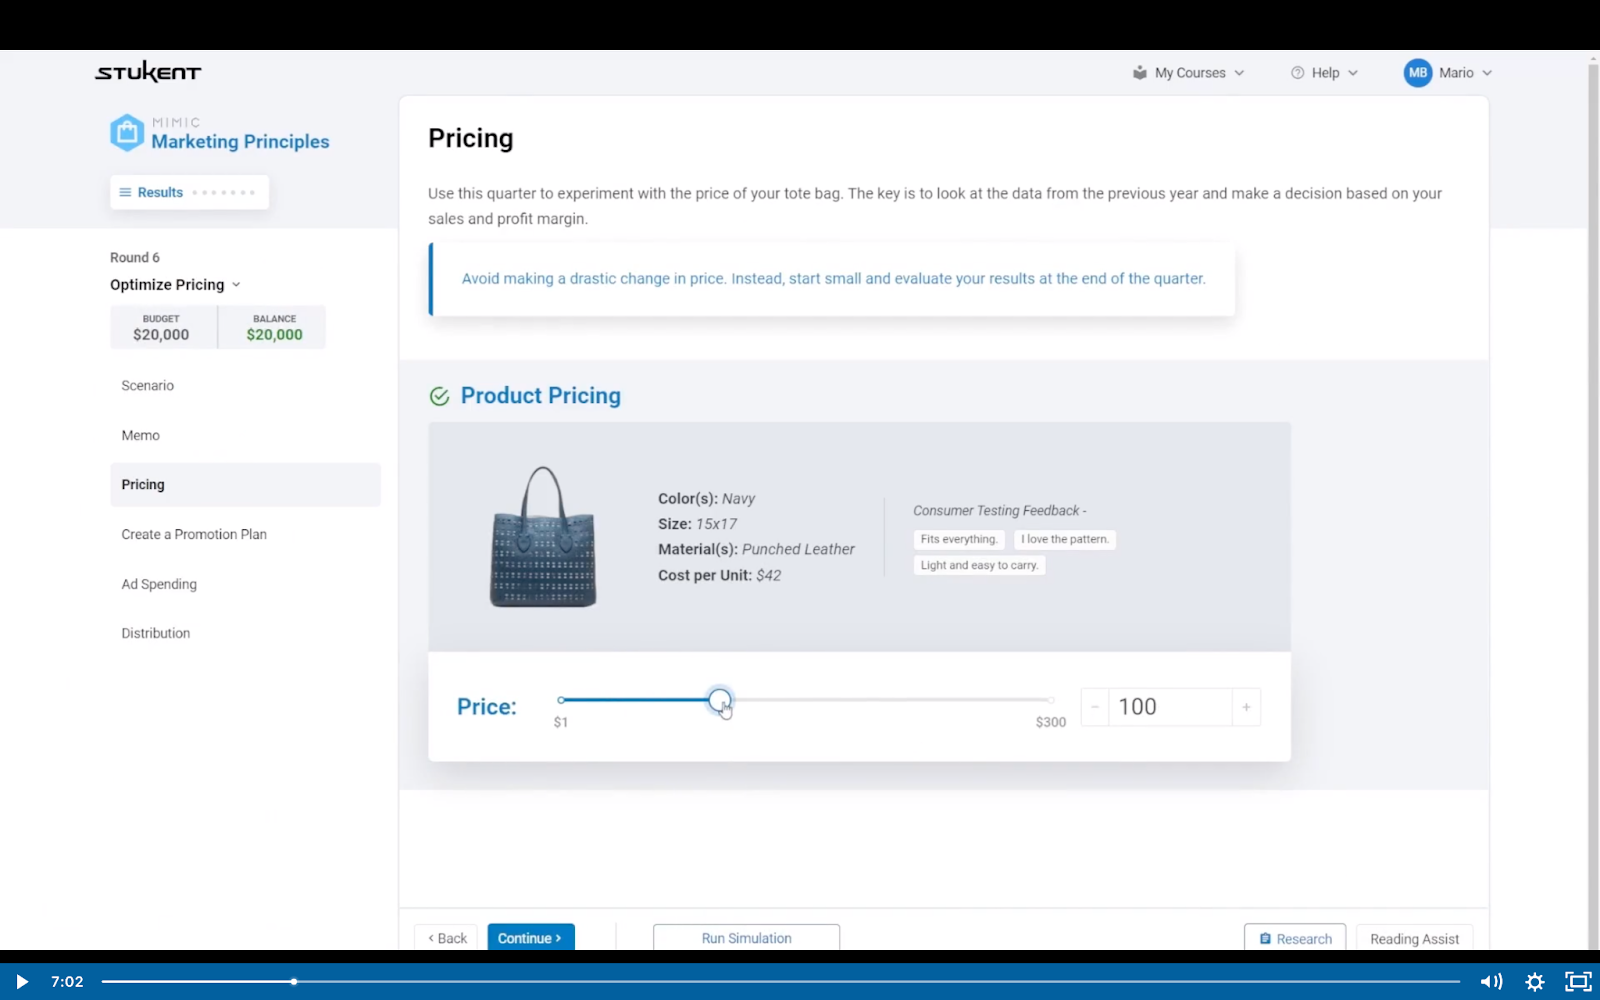Open the Memo section
Viewport: 1600px width, 1000px height.
pos(141,436)
